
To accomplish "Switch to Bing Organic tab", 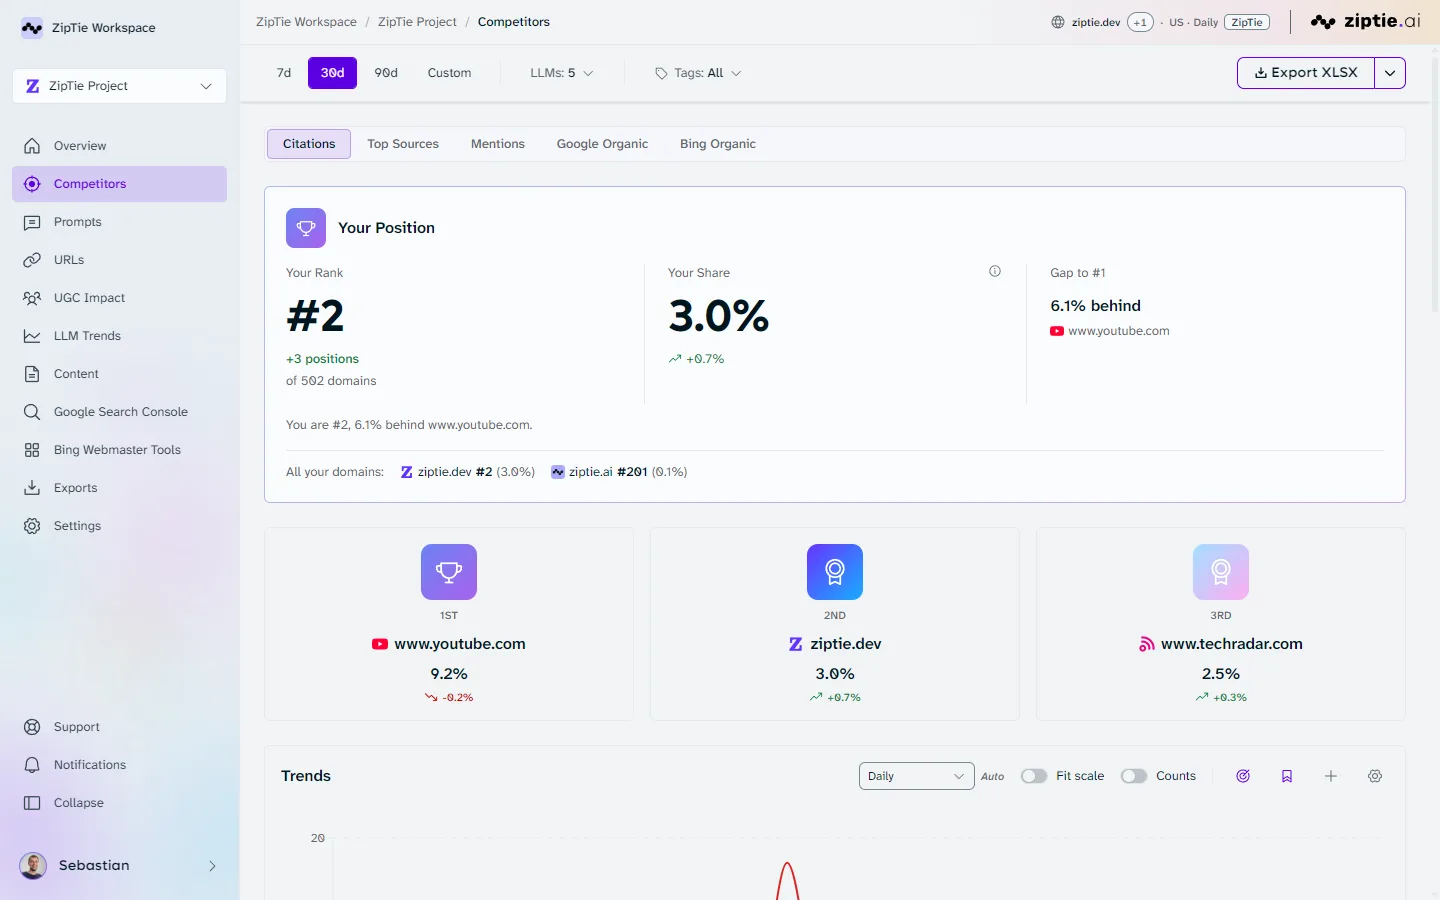I will point(718,144).
